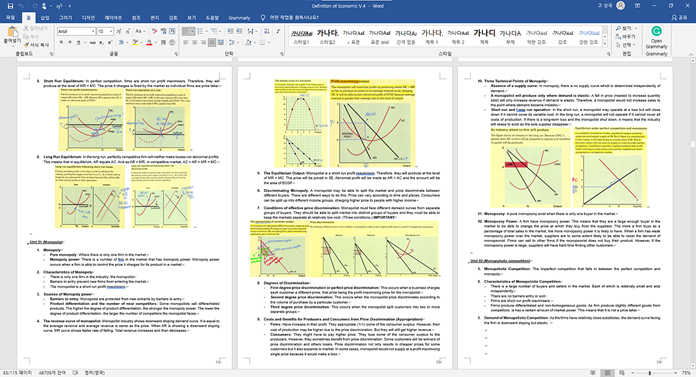The height and width of the screenshot is (377, 696).
Task: Click the Format Painter brush icon
Action: click(26, 45)
